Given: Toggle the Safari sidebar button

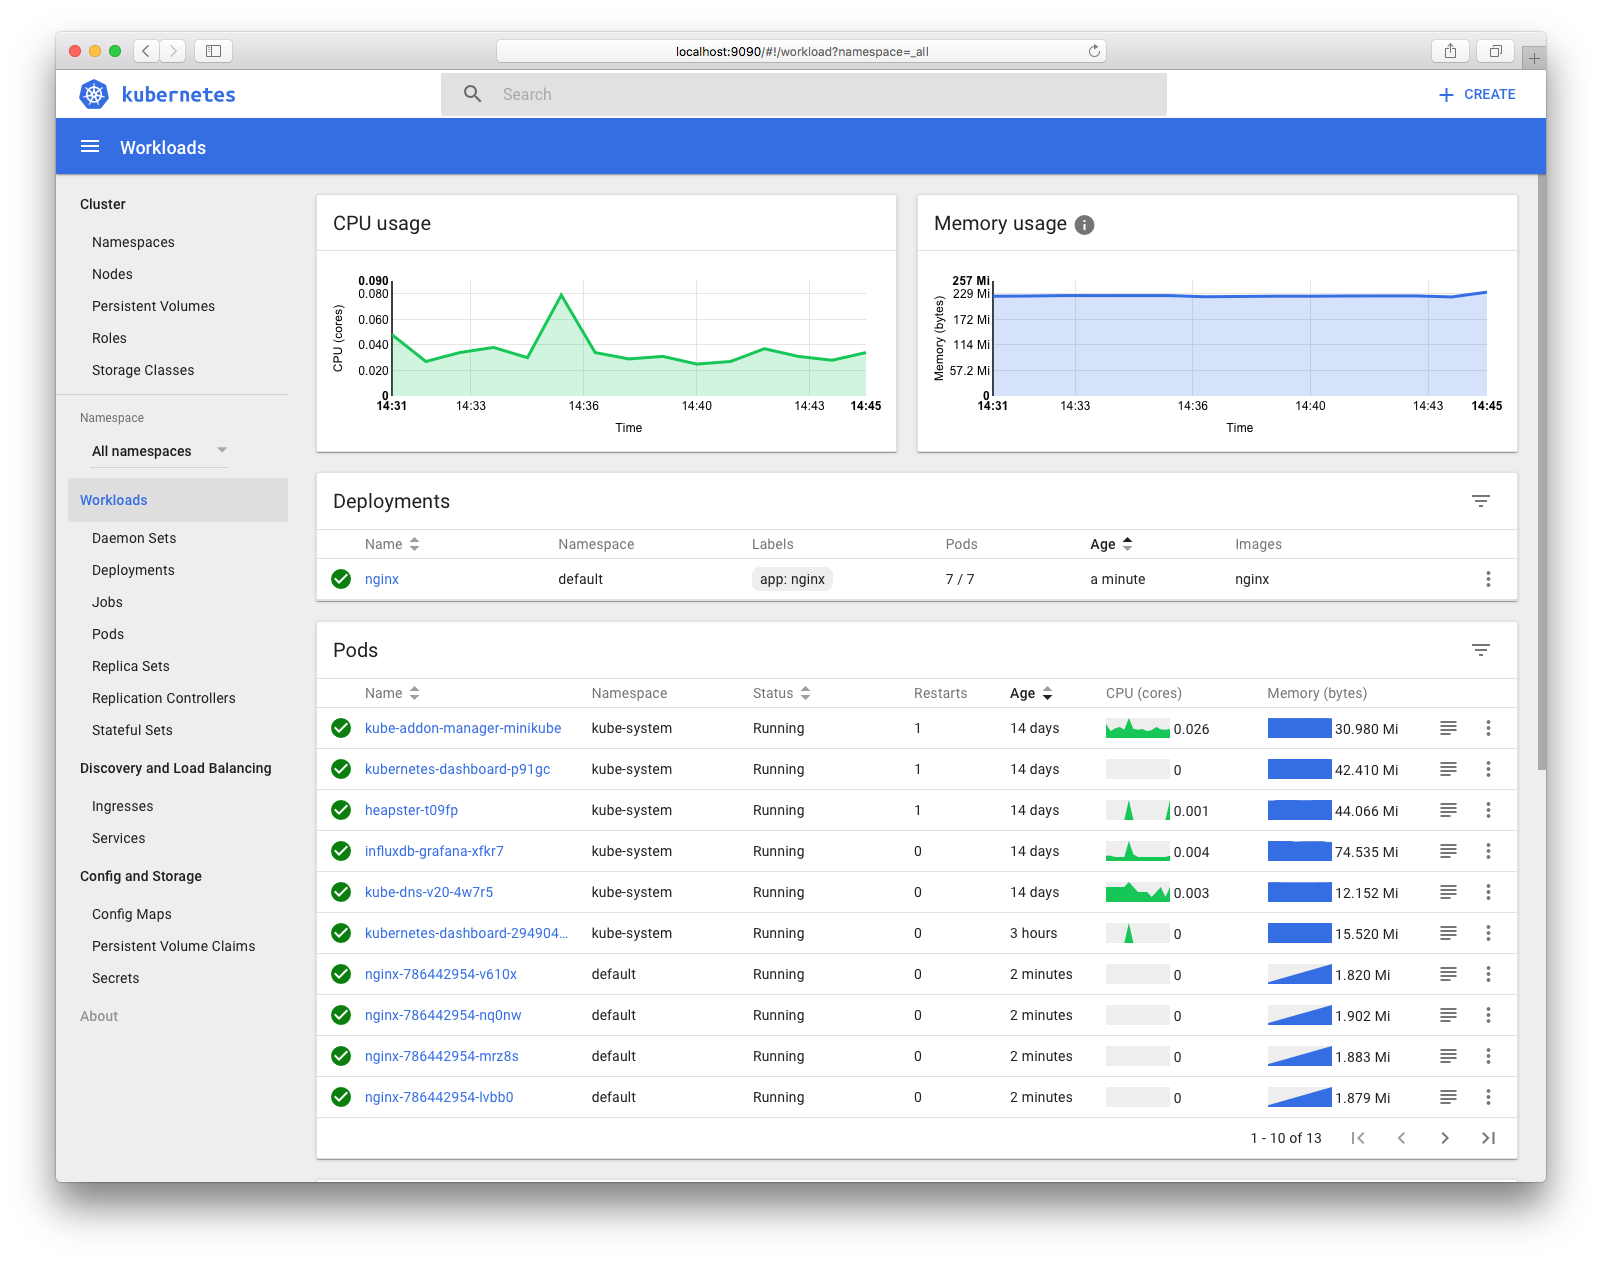Looking at the screenshot, I should pos(213,51).
